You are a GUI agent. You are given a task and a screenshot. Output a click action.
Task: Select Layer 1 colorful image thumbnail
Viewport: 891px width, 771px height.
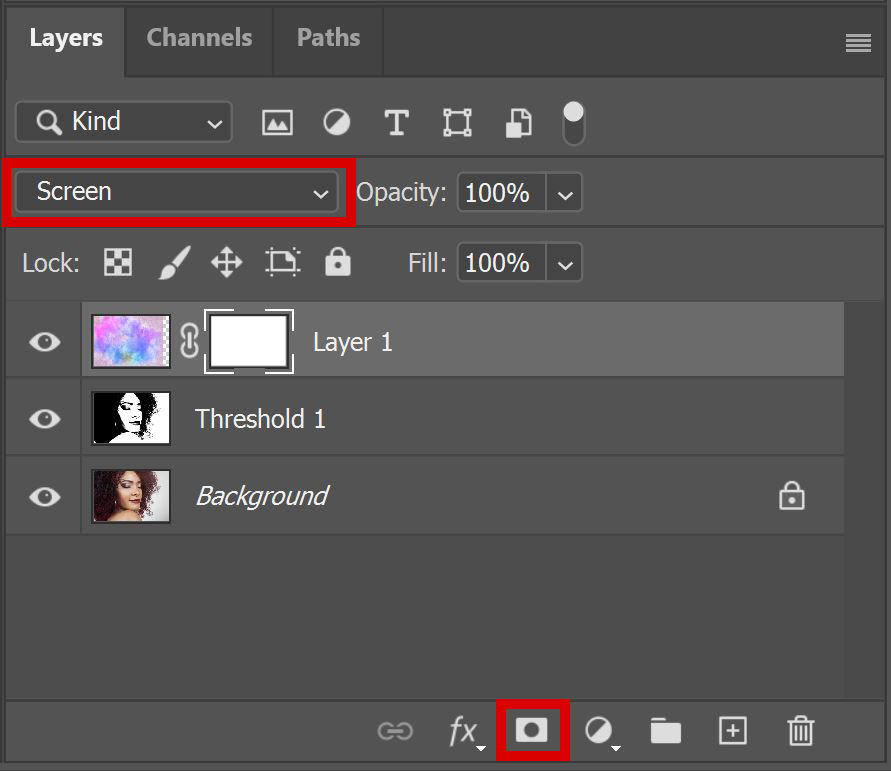point(131,341)
